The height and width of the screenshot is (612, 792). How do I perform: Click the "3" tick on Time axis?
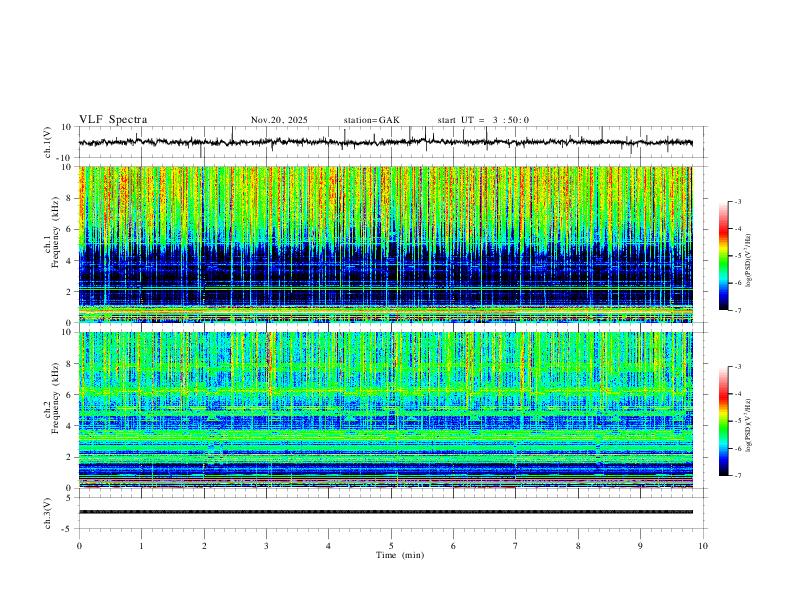click(266, 546)
